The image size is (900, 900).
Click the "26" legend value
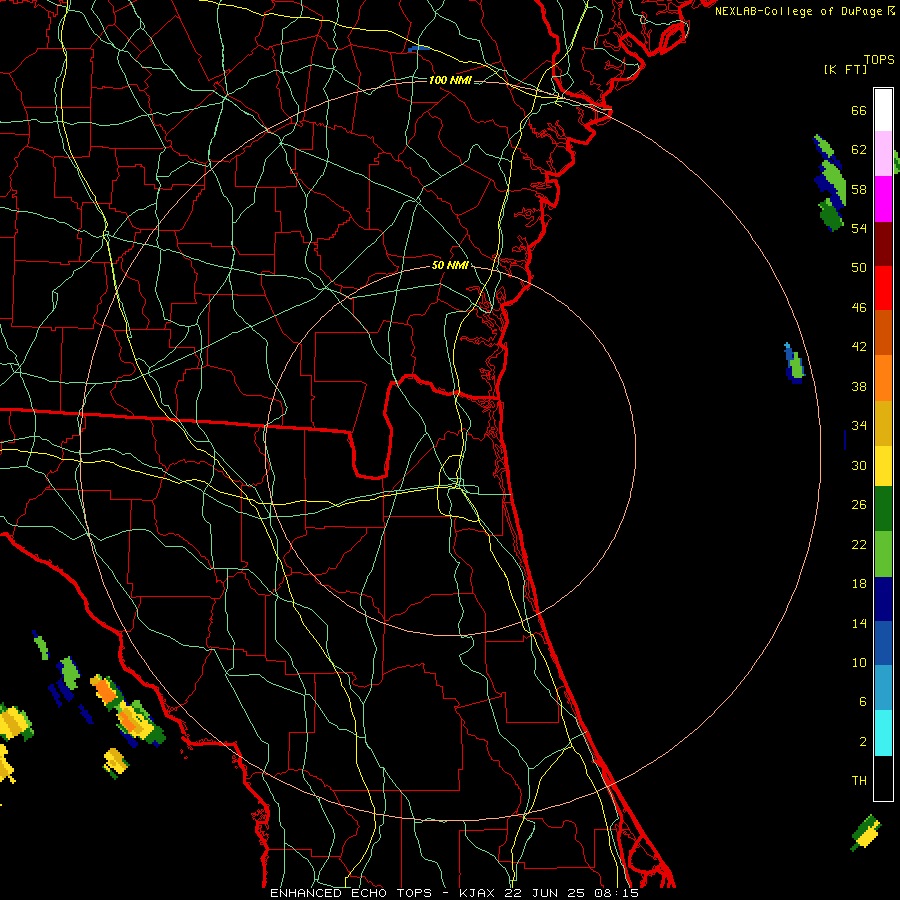(x=859, y=505)
